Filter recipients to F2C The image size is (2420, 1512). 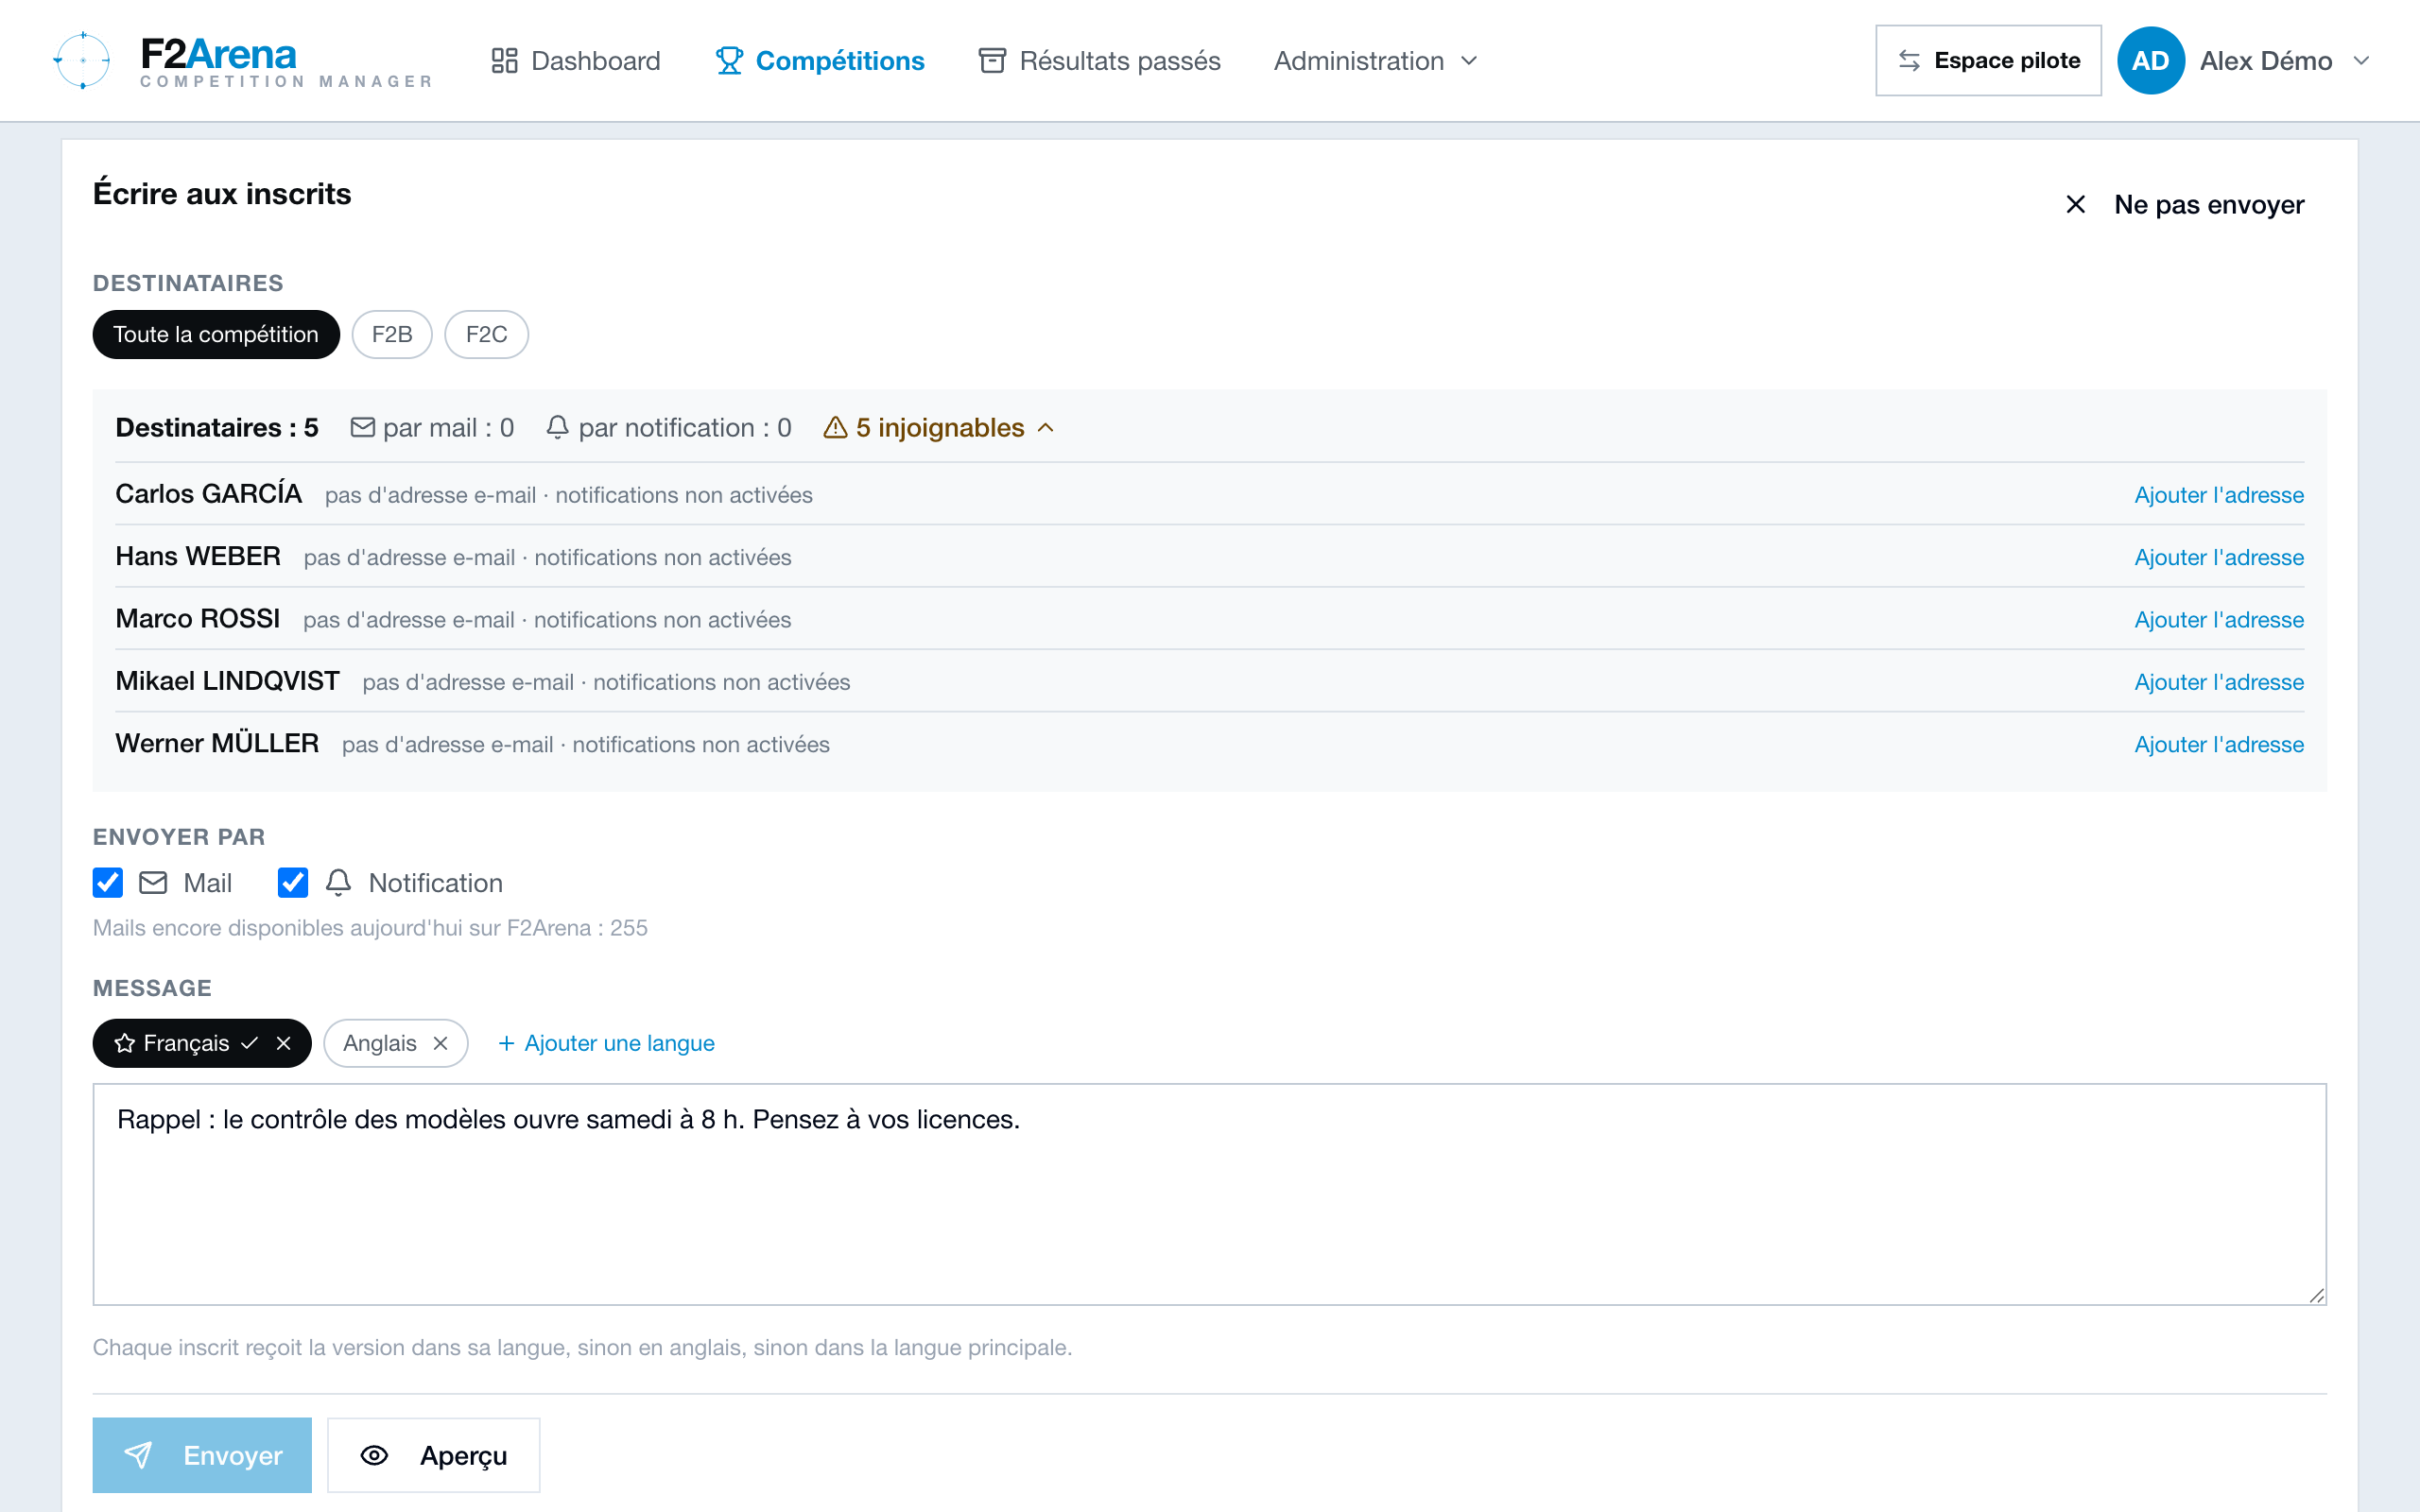click(487, 334)
